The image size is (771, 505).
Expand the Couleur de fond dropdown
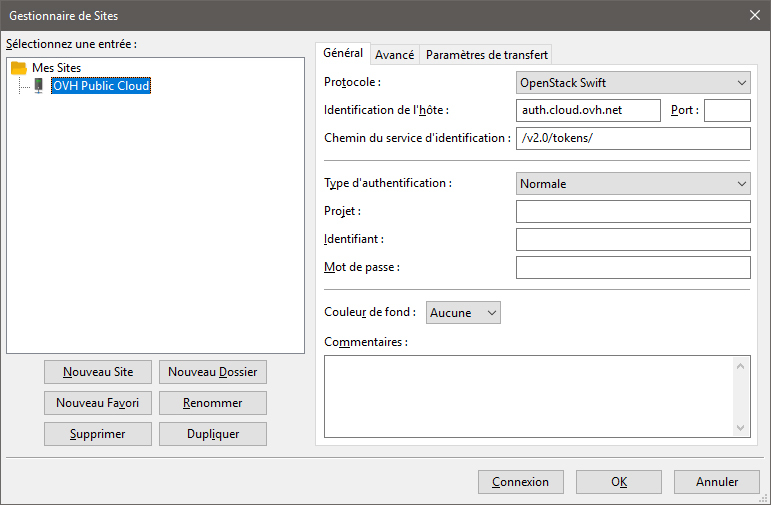click(x=463, y=313)
